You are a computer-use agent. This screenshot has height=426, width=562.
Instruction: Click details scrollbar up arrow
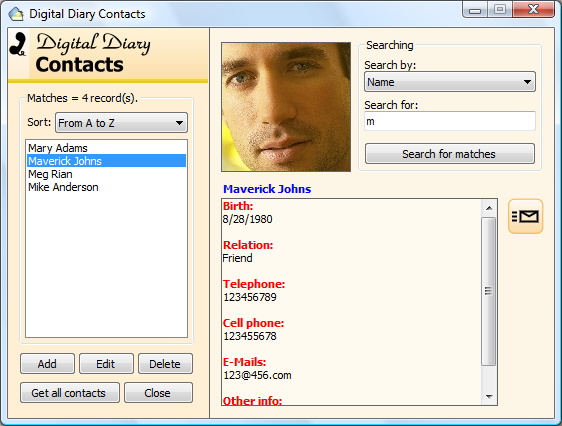coord(489,208)
